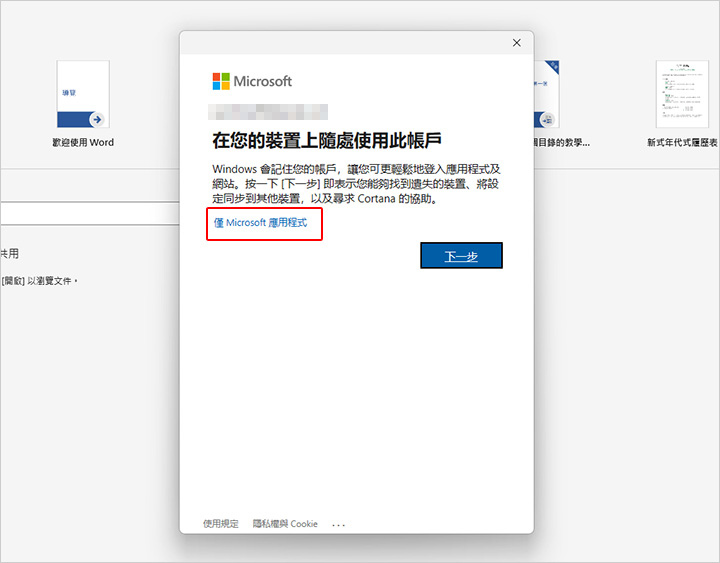Open the more options ellipsis in dialog footer
This screenshot has width=720, height=563.
click(338, 525)
